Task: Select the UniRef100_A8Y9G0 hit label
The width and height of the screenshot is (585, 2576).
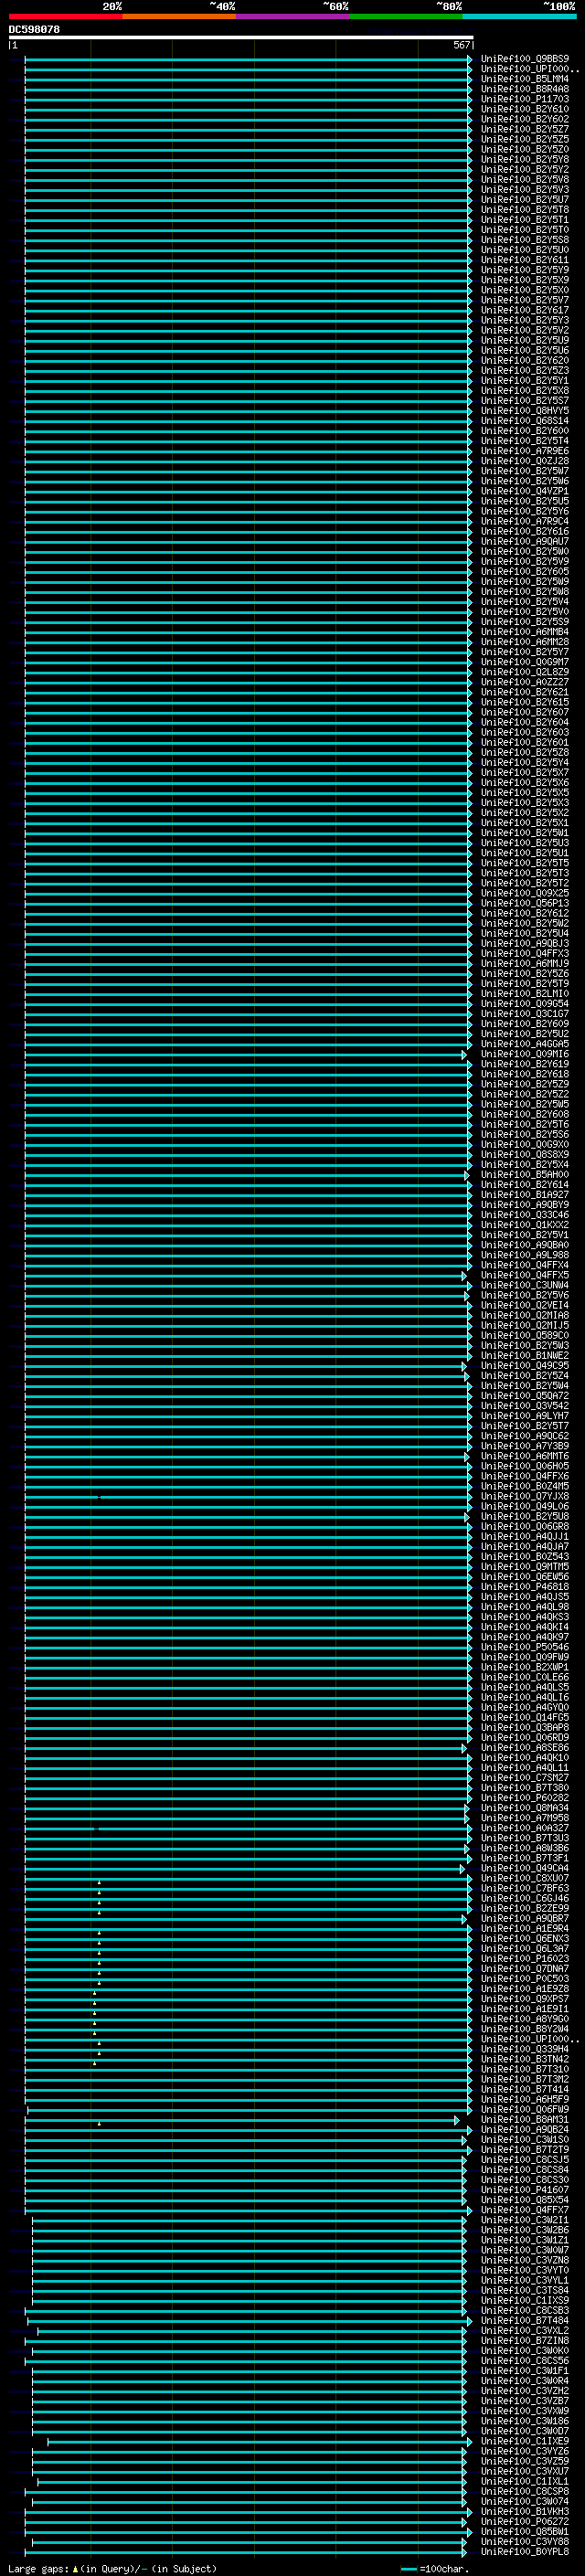Action: point(525,2019)
